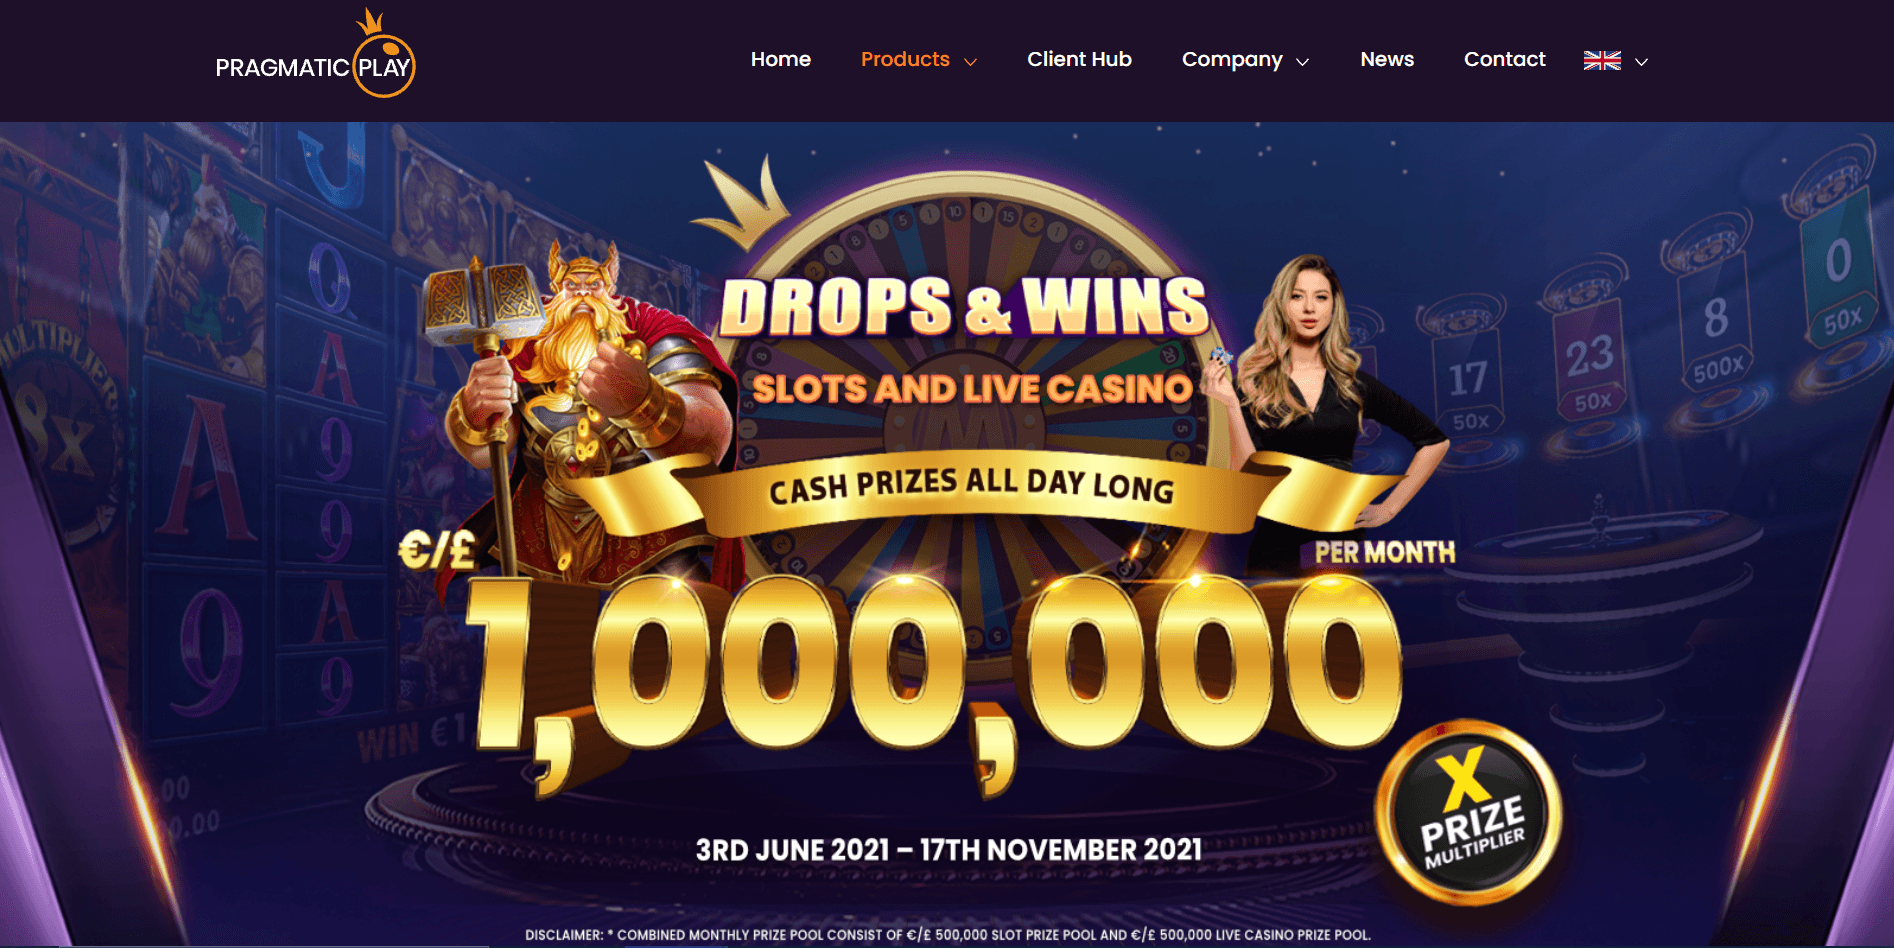Open the Products menu item
Viewport: 1894px width, 948px height.
[x=905, y=59]
